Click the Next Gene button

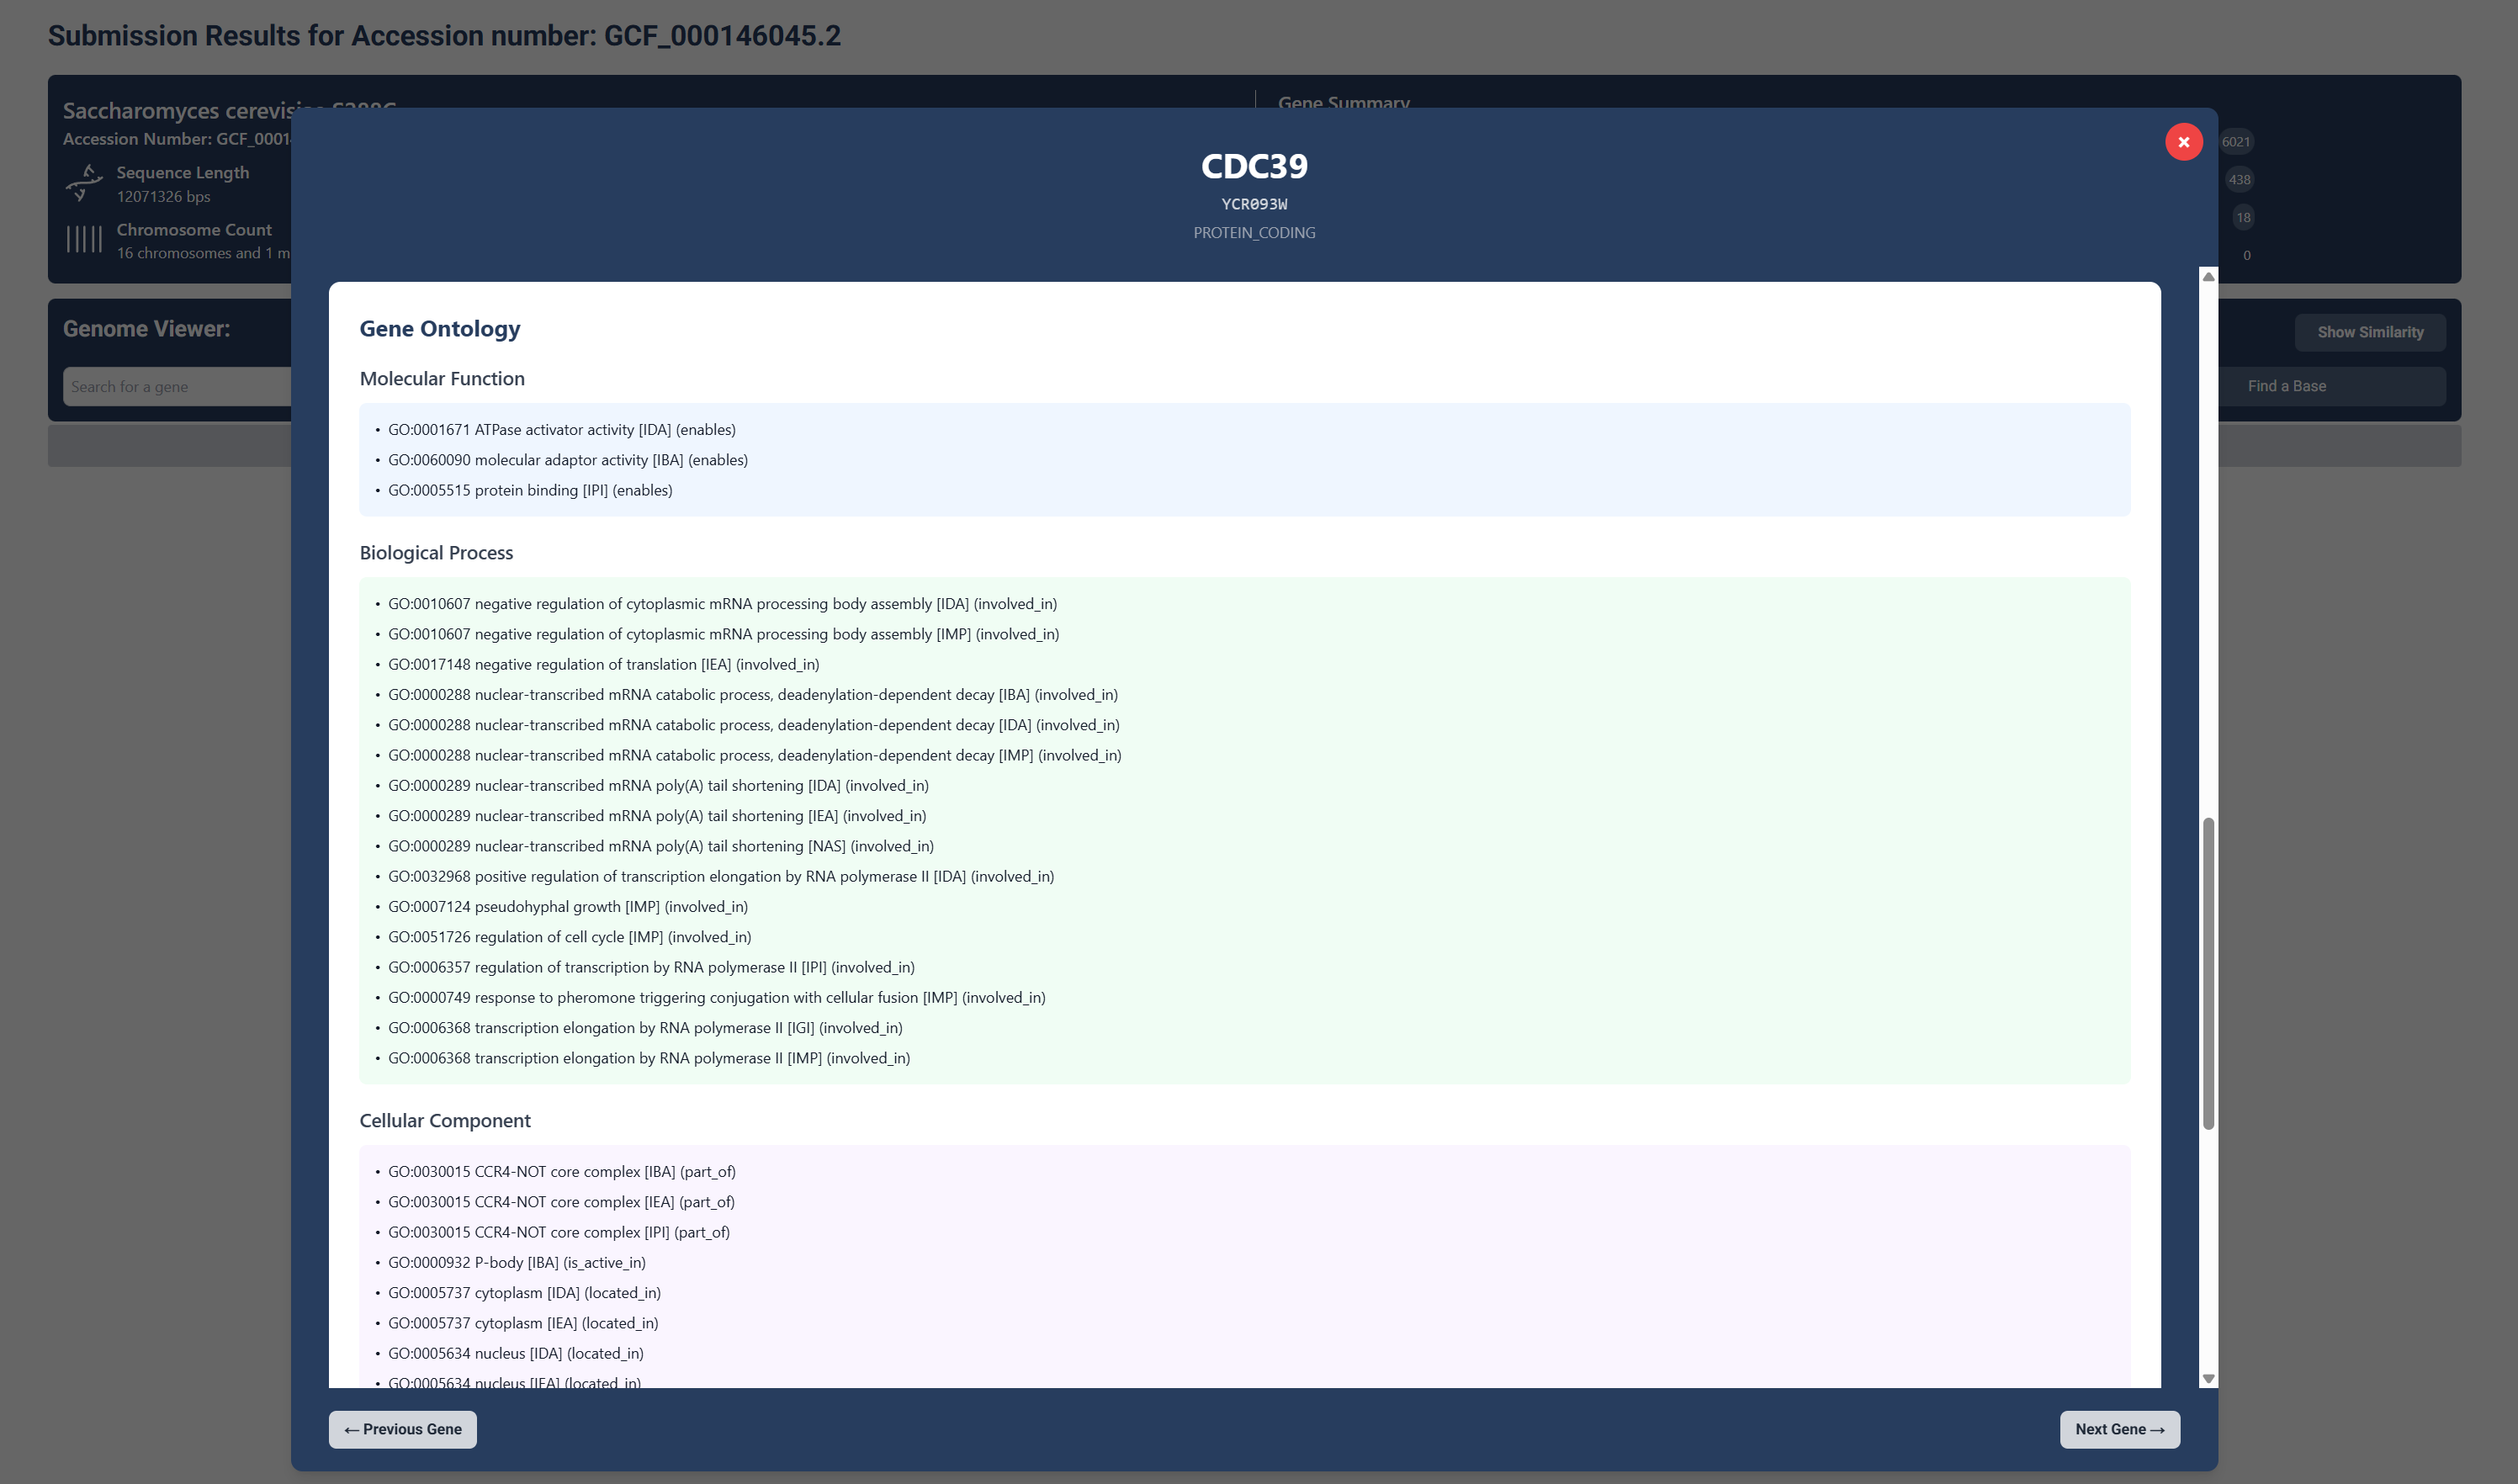(x=2120, y=1429)
